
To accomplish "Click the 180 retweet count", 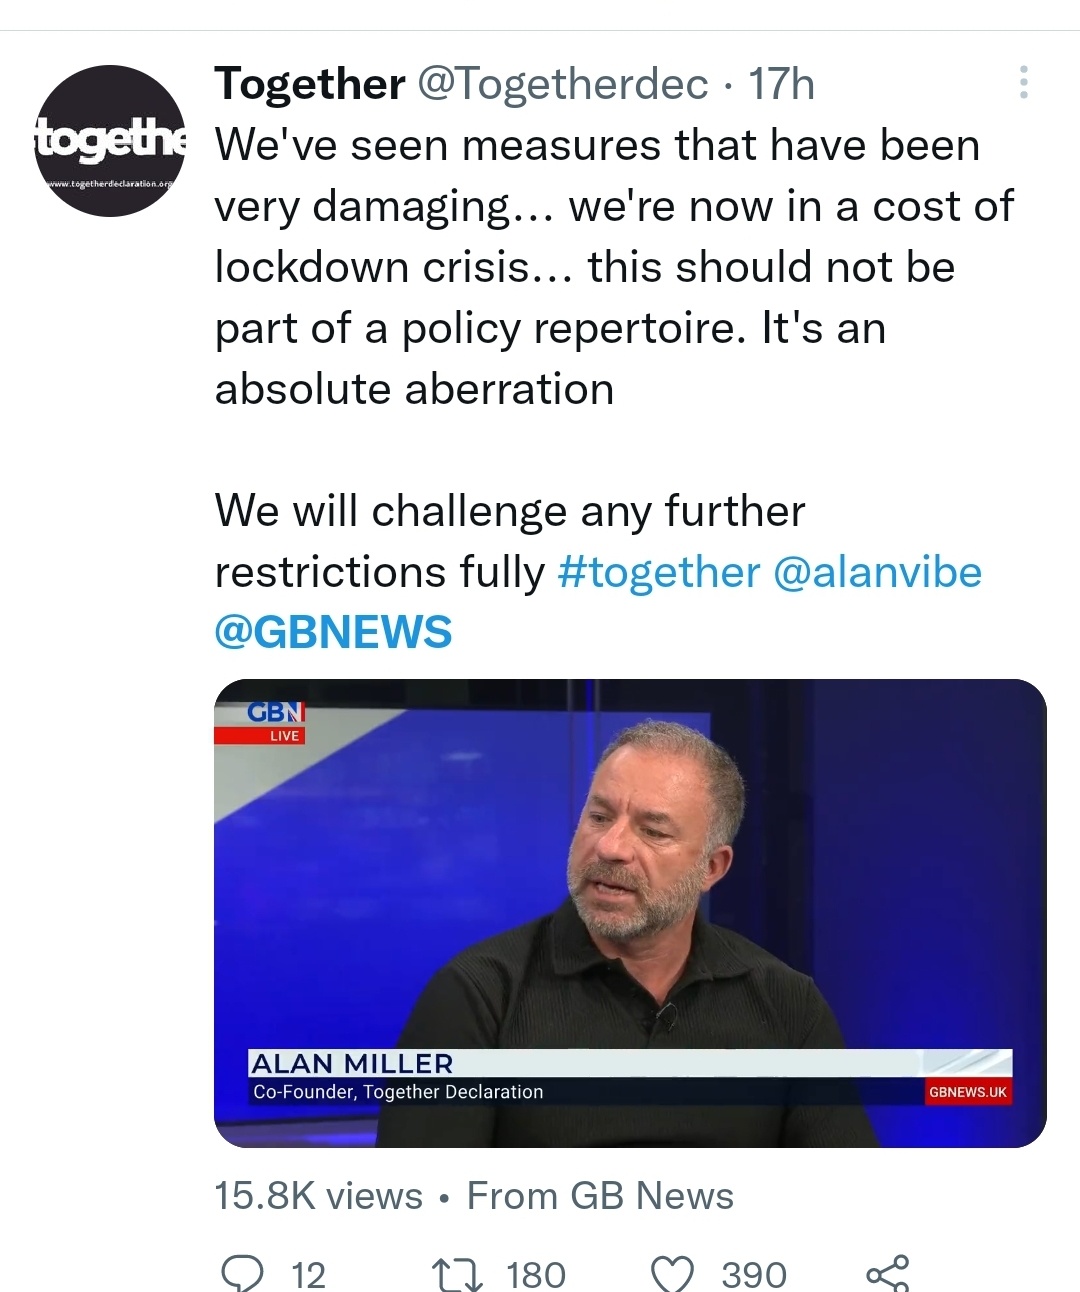I will [x=536, y=1274].
